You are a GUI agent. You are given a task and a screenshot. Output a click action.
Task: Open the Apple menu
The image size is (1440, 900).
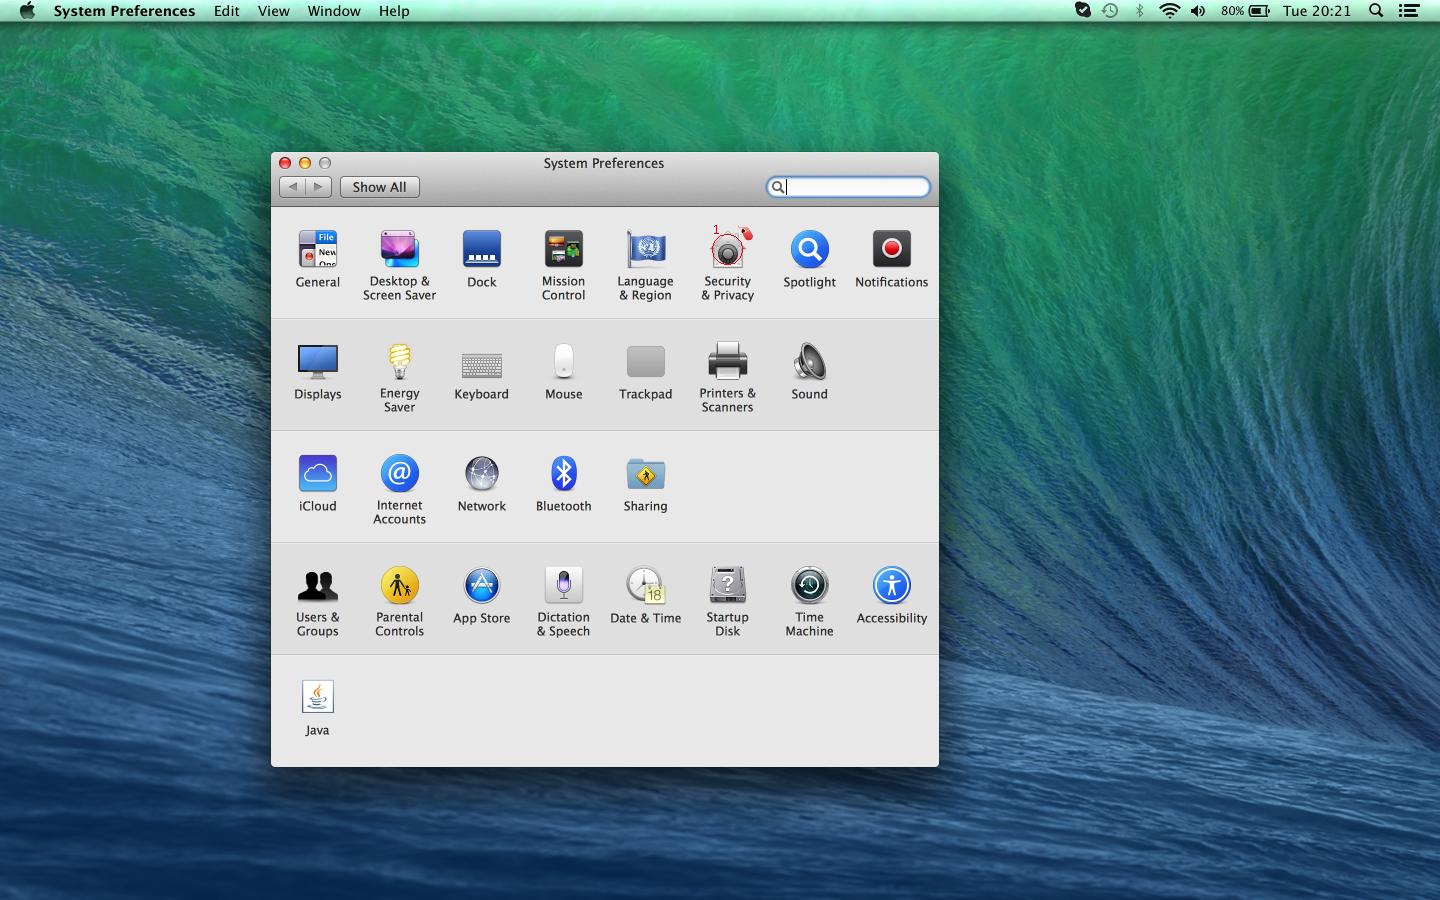[x=27, y=11]
